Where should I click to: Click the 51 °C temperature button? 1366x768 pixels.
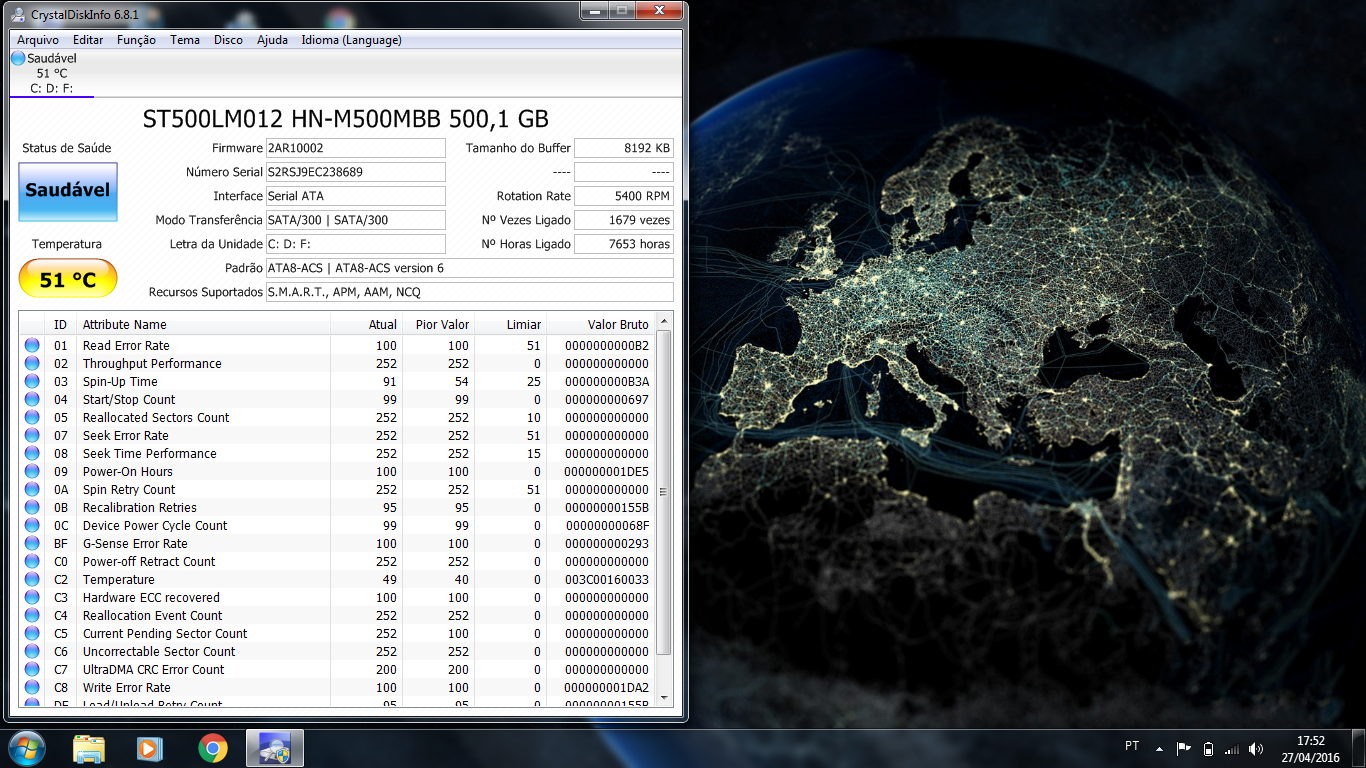point(68,279)
